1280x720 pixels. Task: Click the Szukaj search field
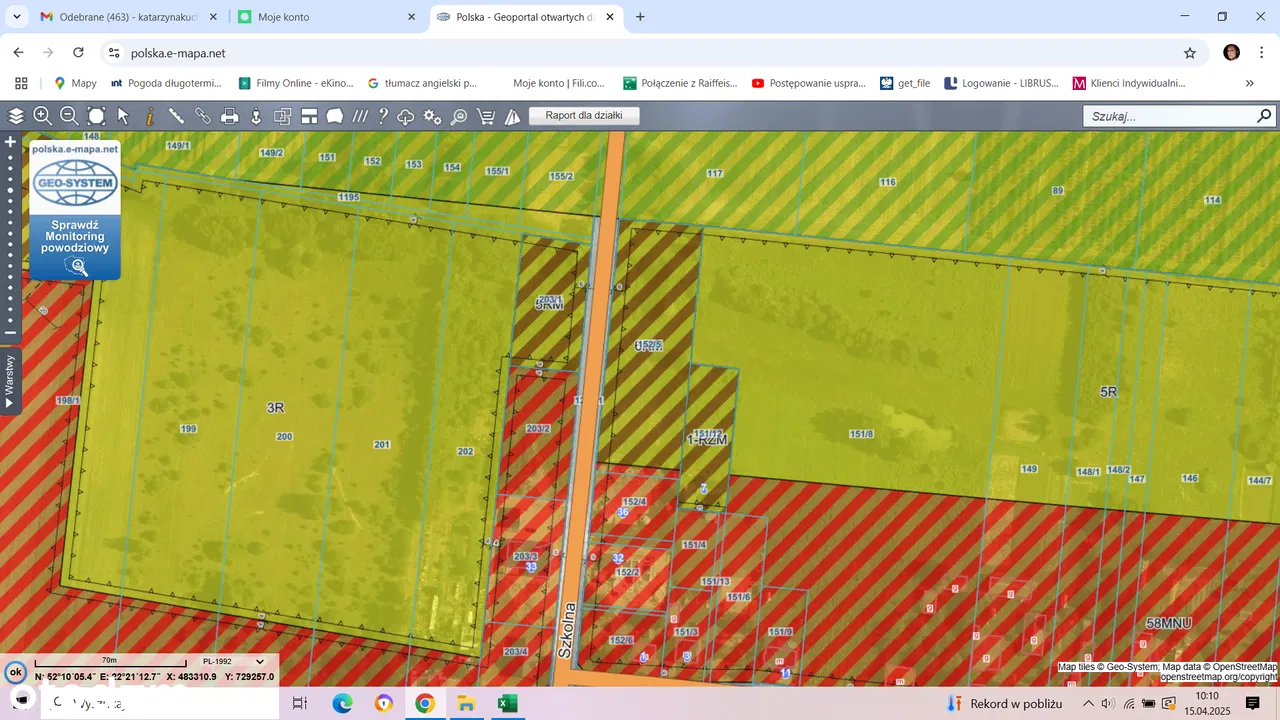pos(1168,116)
